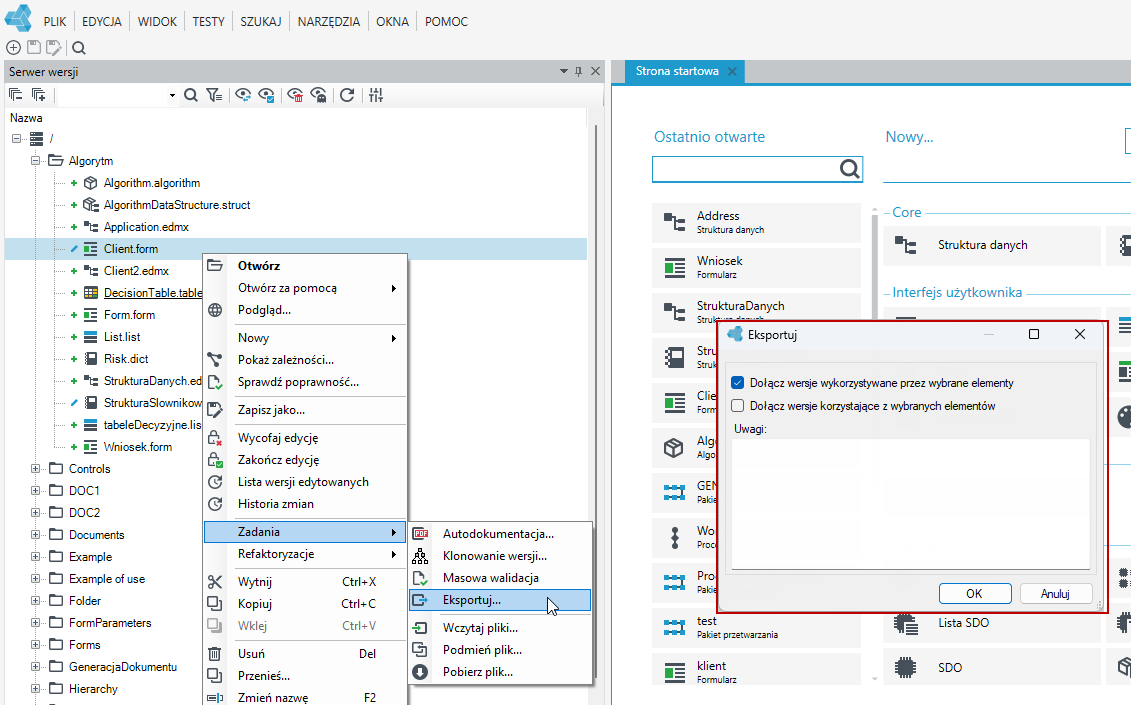
Task: Expand the Controls folder
Action: (35, 469)
